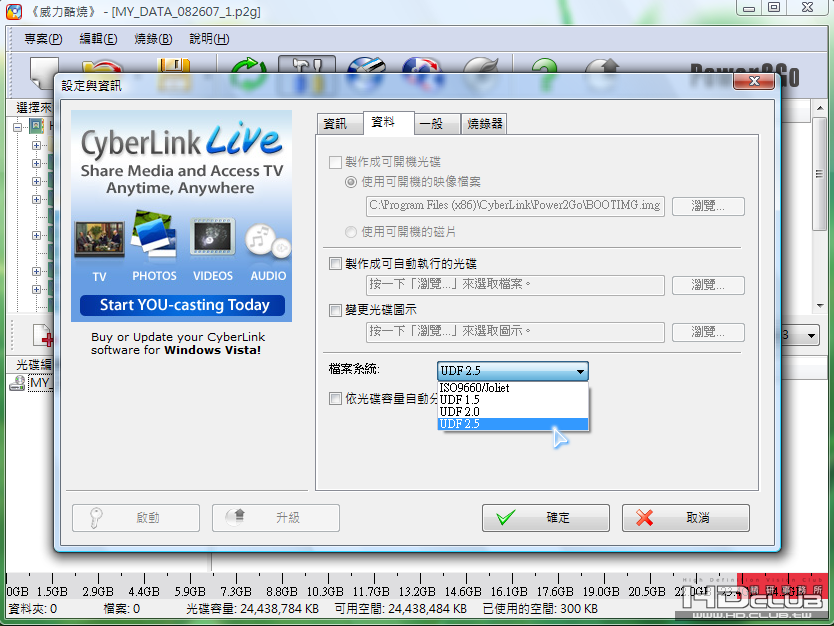The width and height of the screenshot is (834, 626).
Task: Click 瀏覽 button for disc icon
Action: (x=708, y=332)
